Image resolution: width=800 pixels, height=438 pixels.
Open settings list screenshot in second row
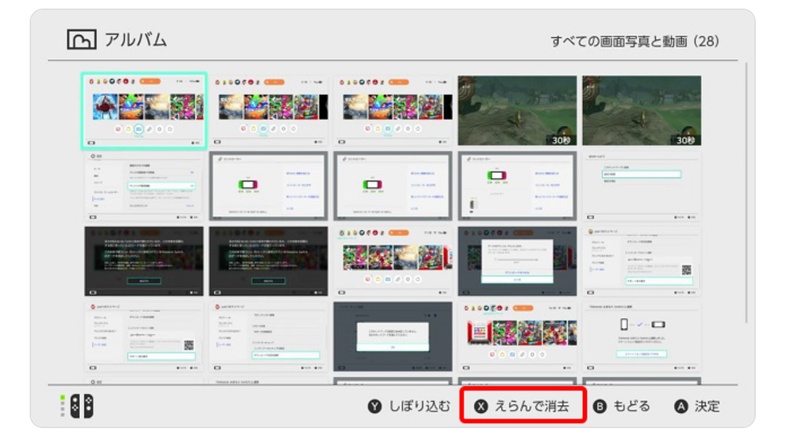pyautogui.click(x=144, y=186)
